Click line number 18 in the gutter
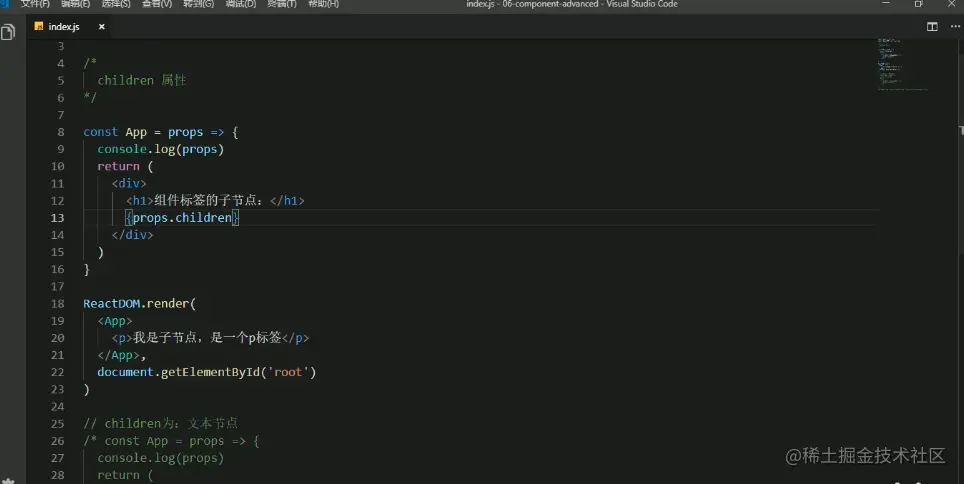This screenshot has width=964, height=484. (57, 303)
